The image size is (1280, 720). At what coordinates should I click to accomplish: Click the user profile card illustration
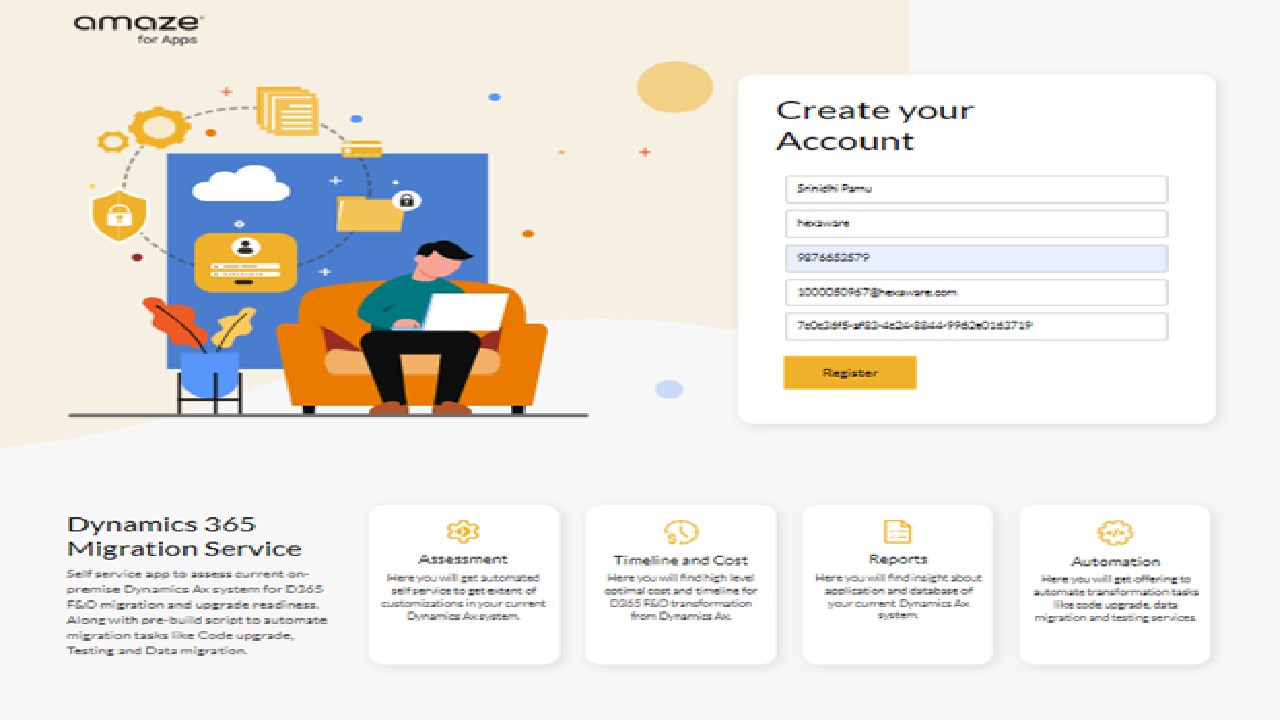pyautogui.click(x=245, y=262)
